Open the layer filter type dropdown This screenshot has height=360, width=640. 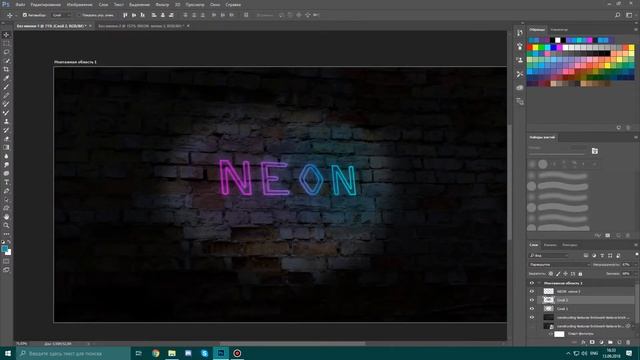(549, 256)
